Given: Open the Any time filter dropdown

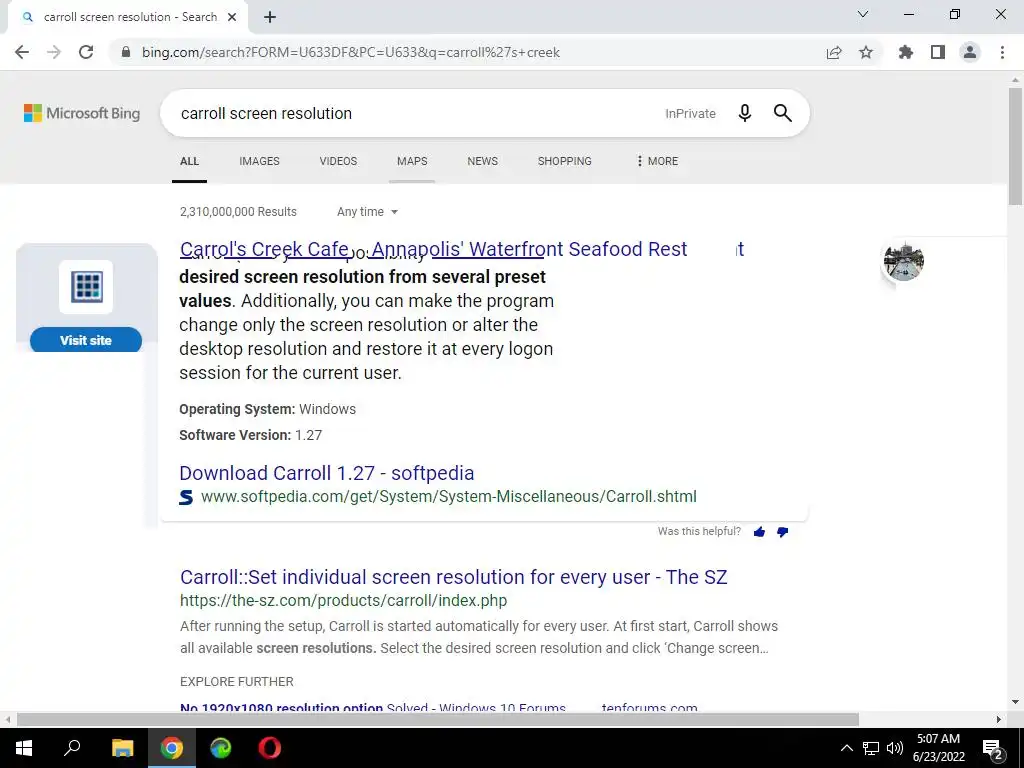Looking at the screenshot, I should 367,212.
